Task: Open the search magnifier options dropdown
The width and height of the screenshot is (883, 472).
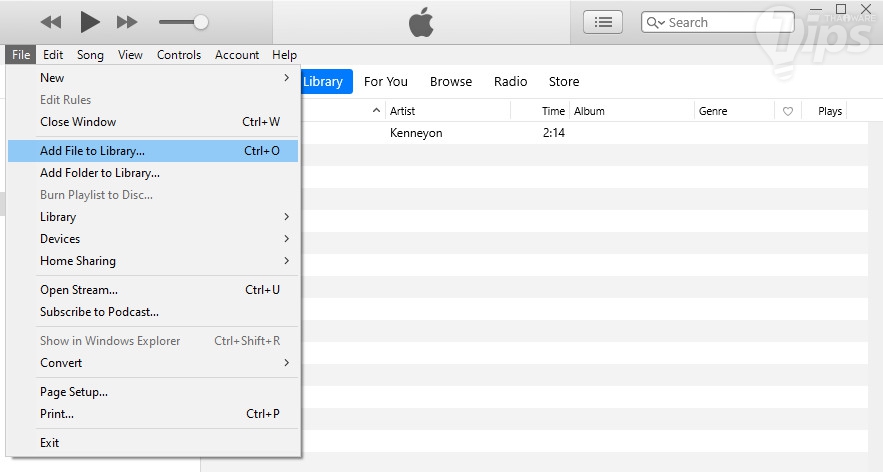Action: [x=655, y=23]
